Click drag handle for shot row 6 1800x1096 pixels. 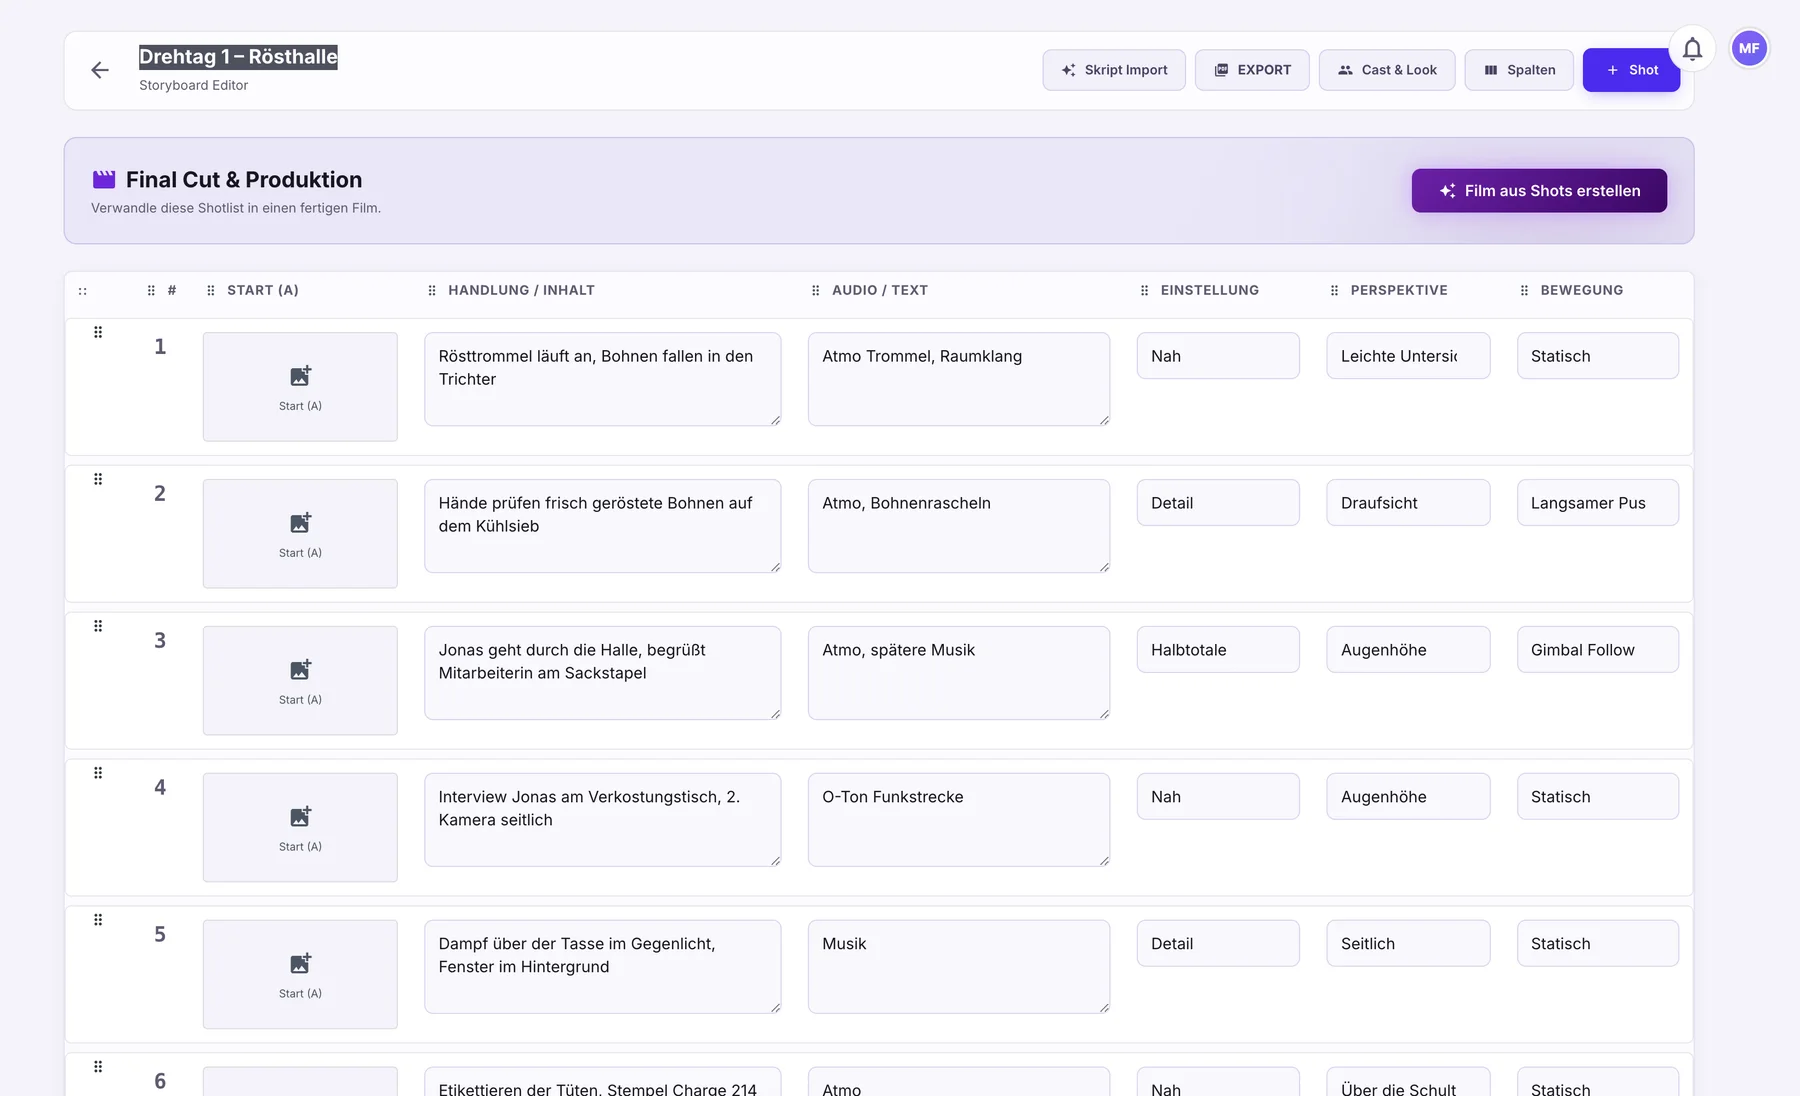click(98, 1067)
